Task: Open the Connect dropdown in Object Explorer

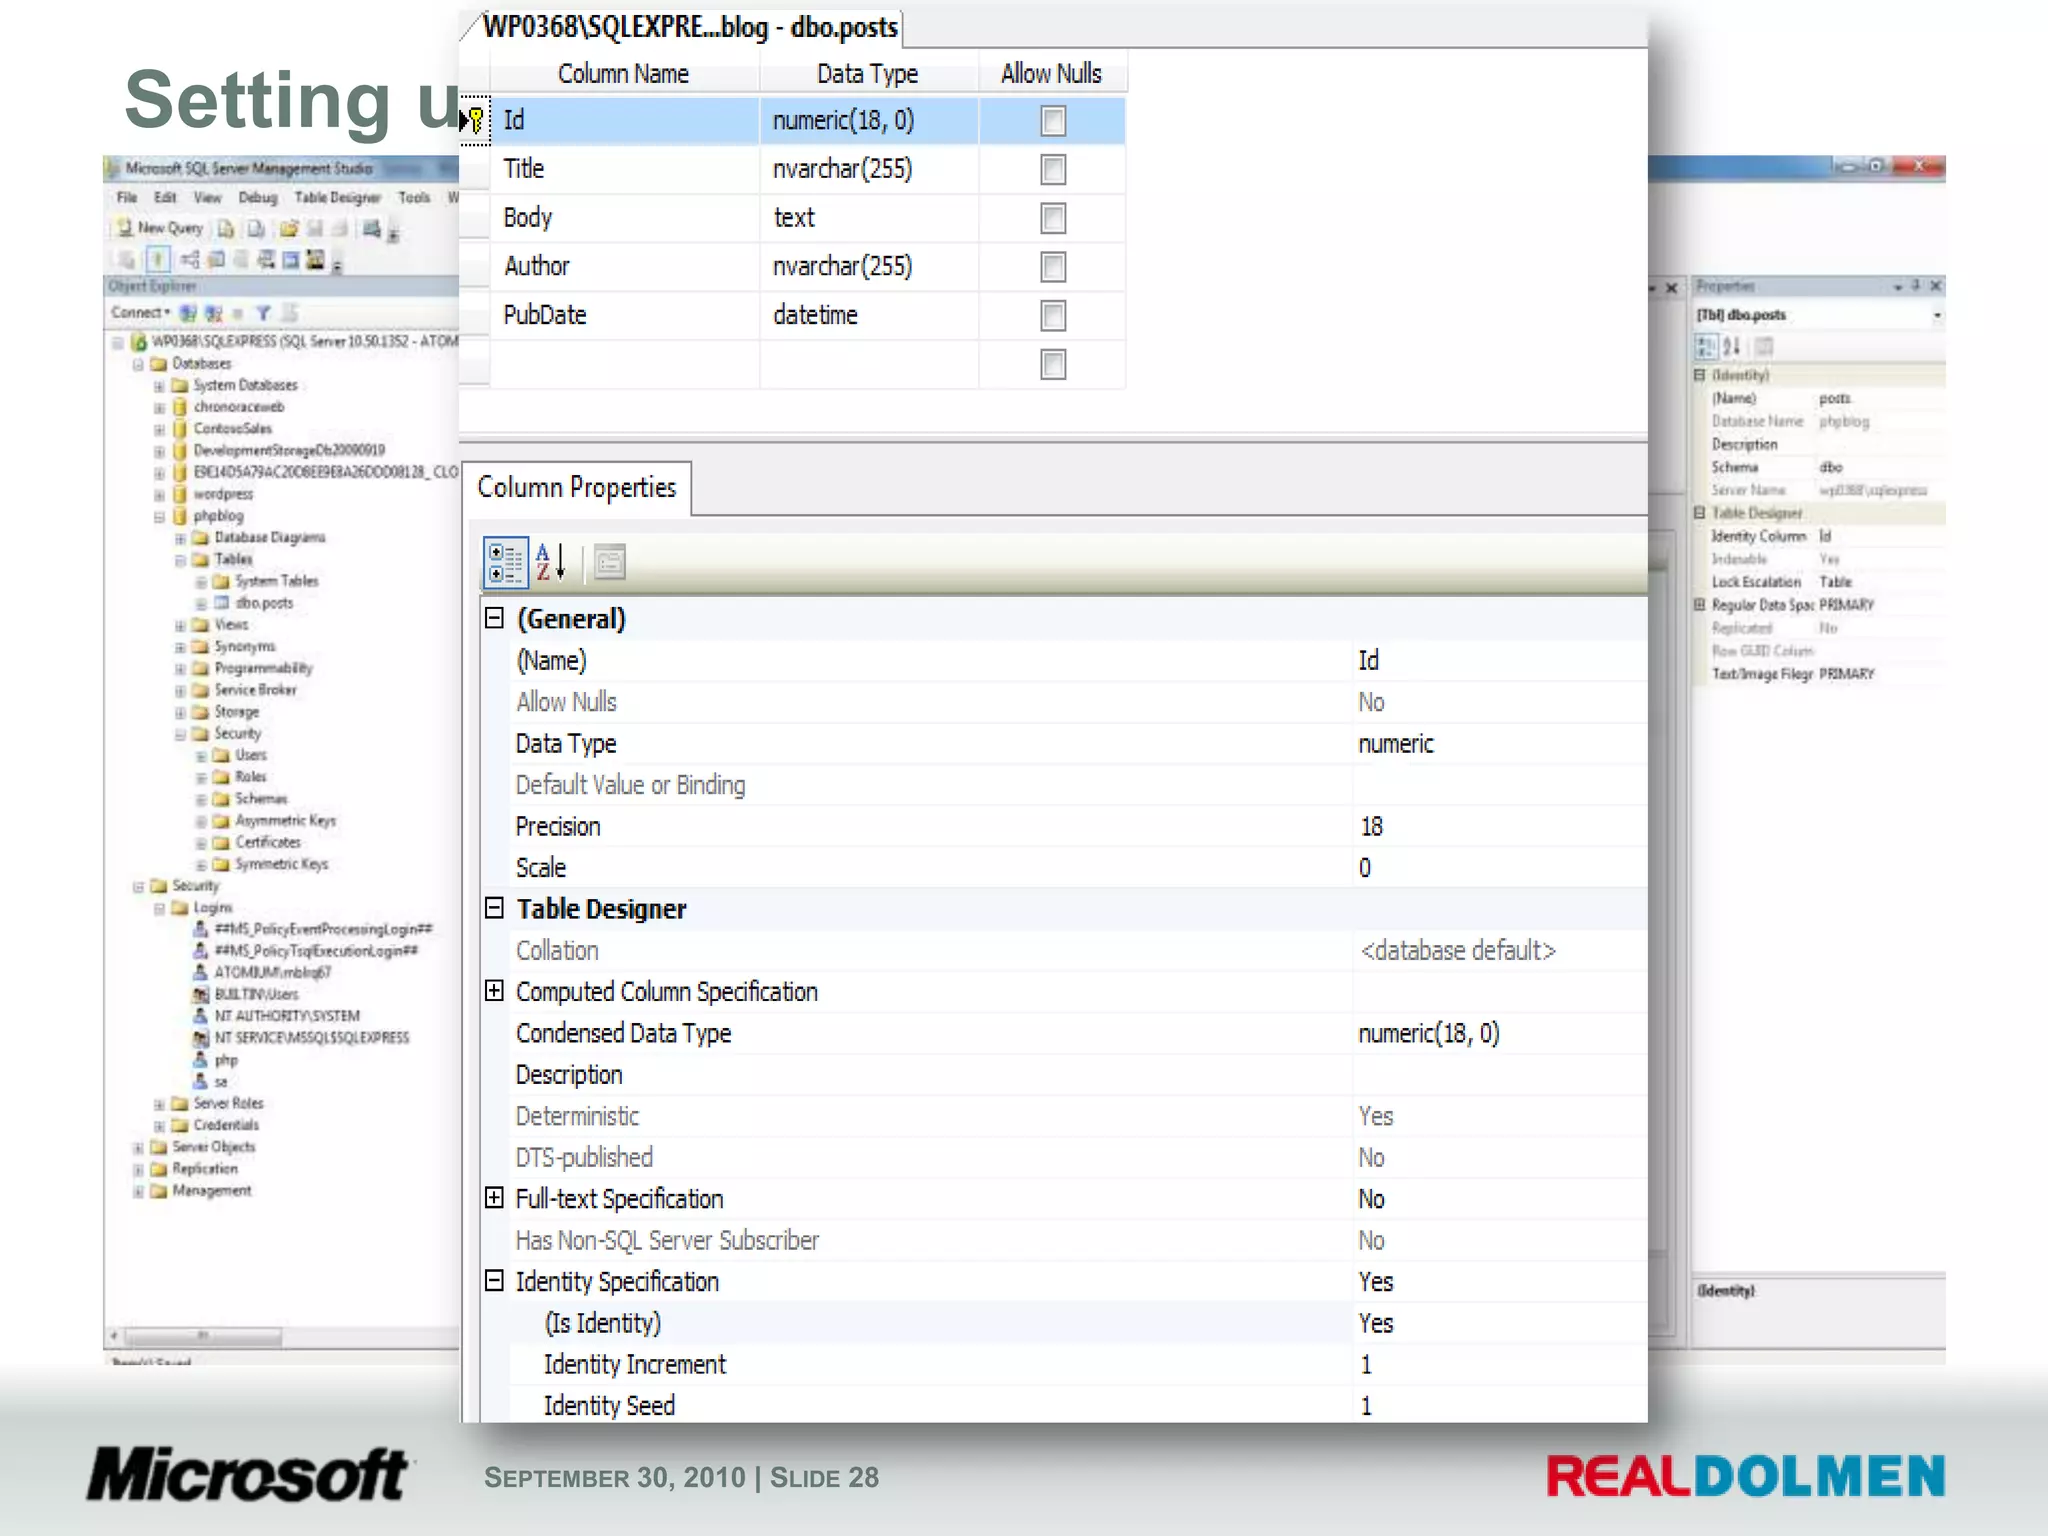Action: tap(141, 313)
